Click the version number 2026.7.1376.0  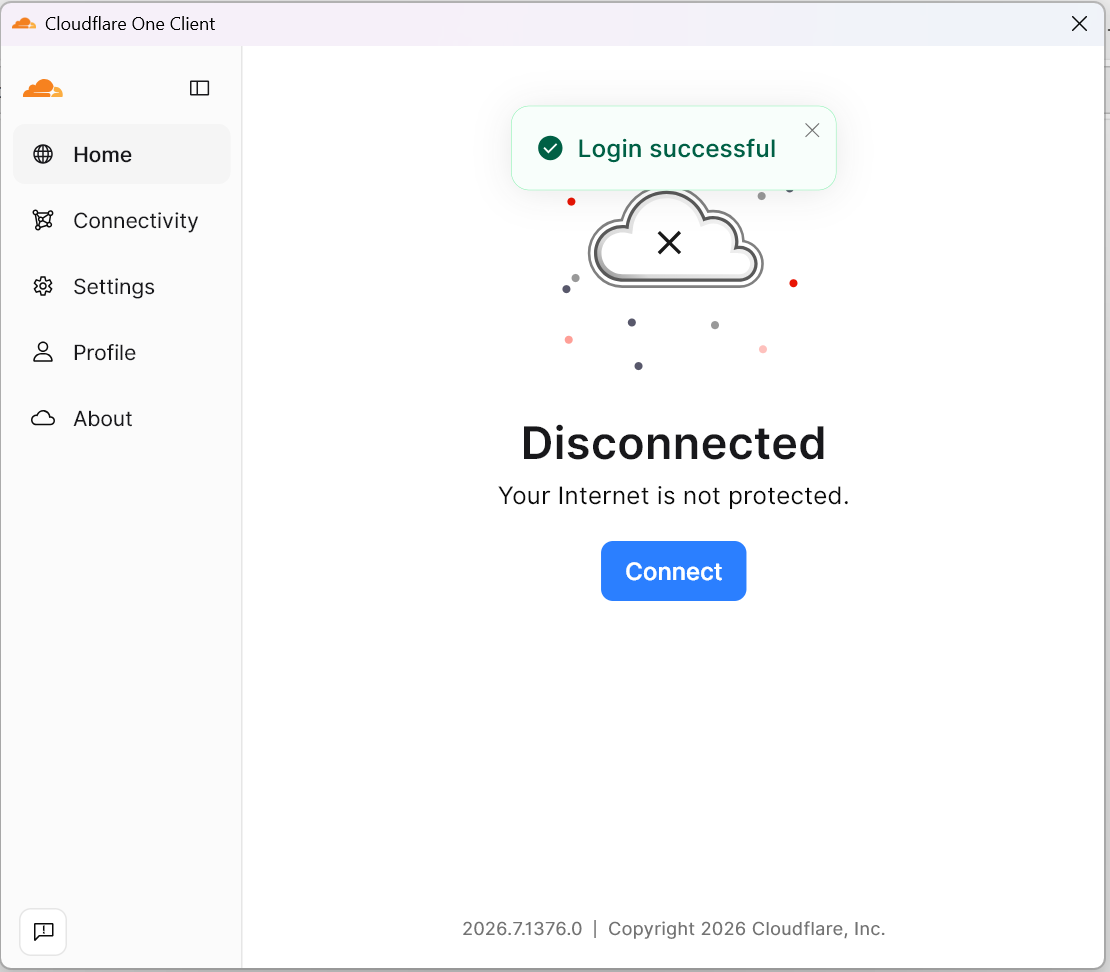pos(522,929)
